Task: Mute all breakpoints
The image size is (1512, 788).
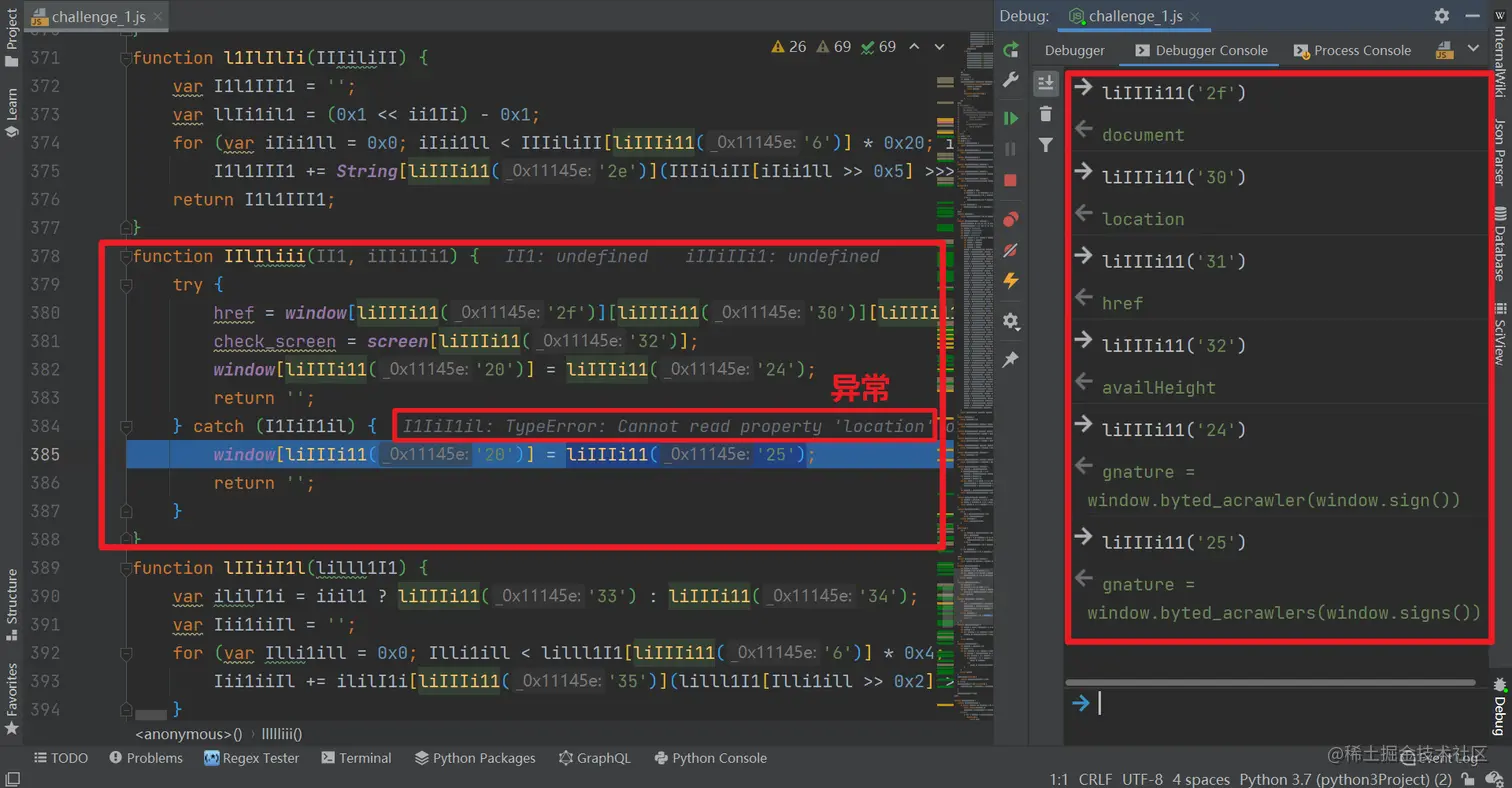Action: tap(1011, 250)
